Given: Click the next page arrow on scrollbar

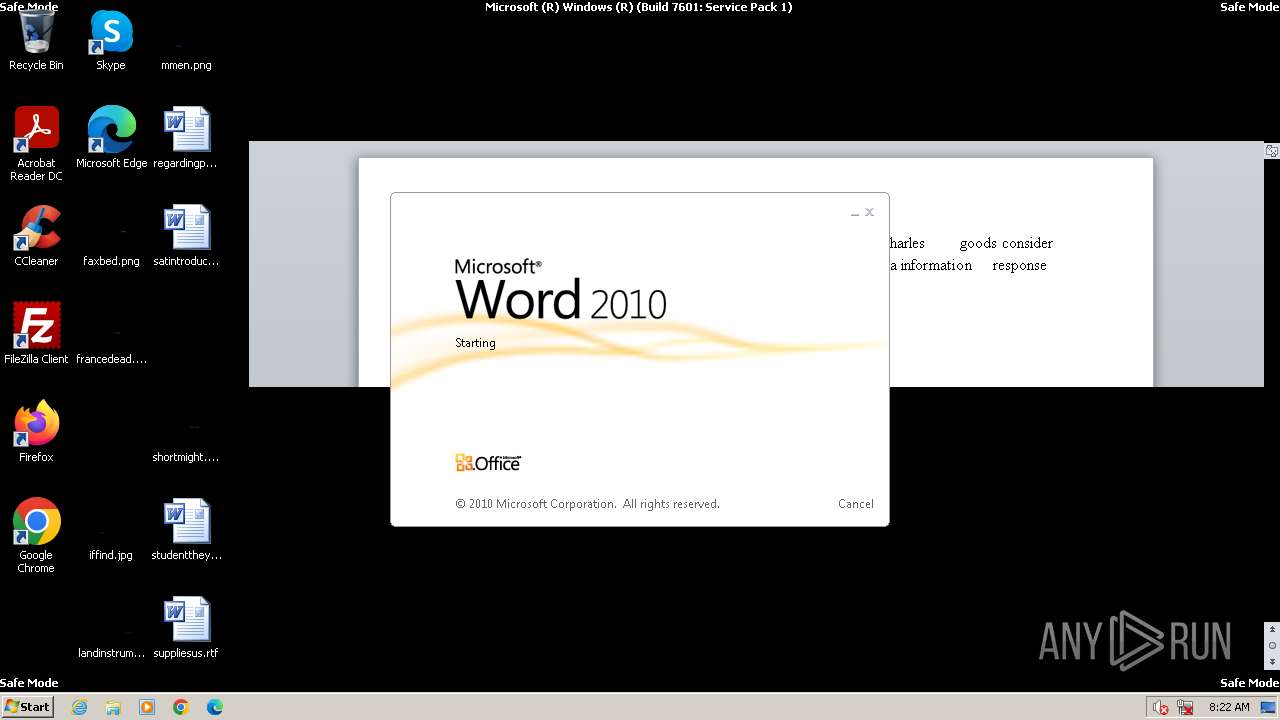Looking at the screenshot, I should click(1272, 662).
